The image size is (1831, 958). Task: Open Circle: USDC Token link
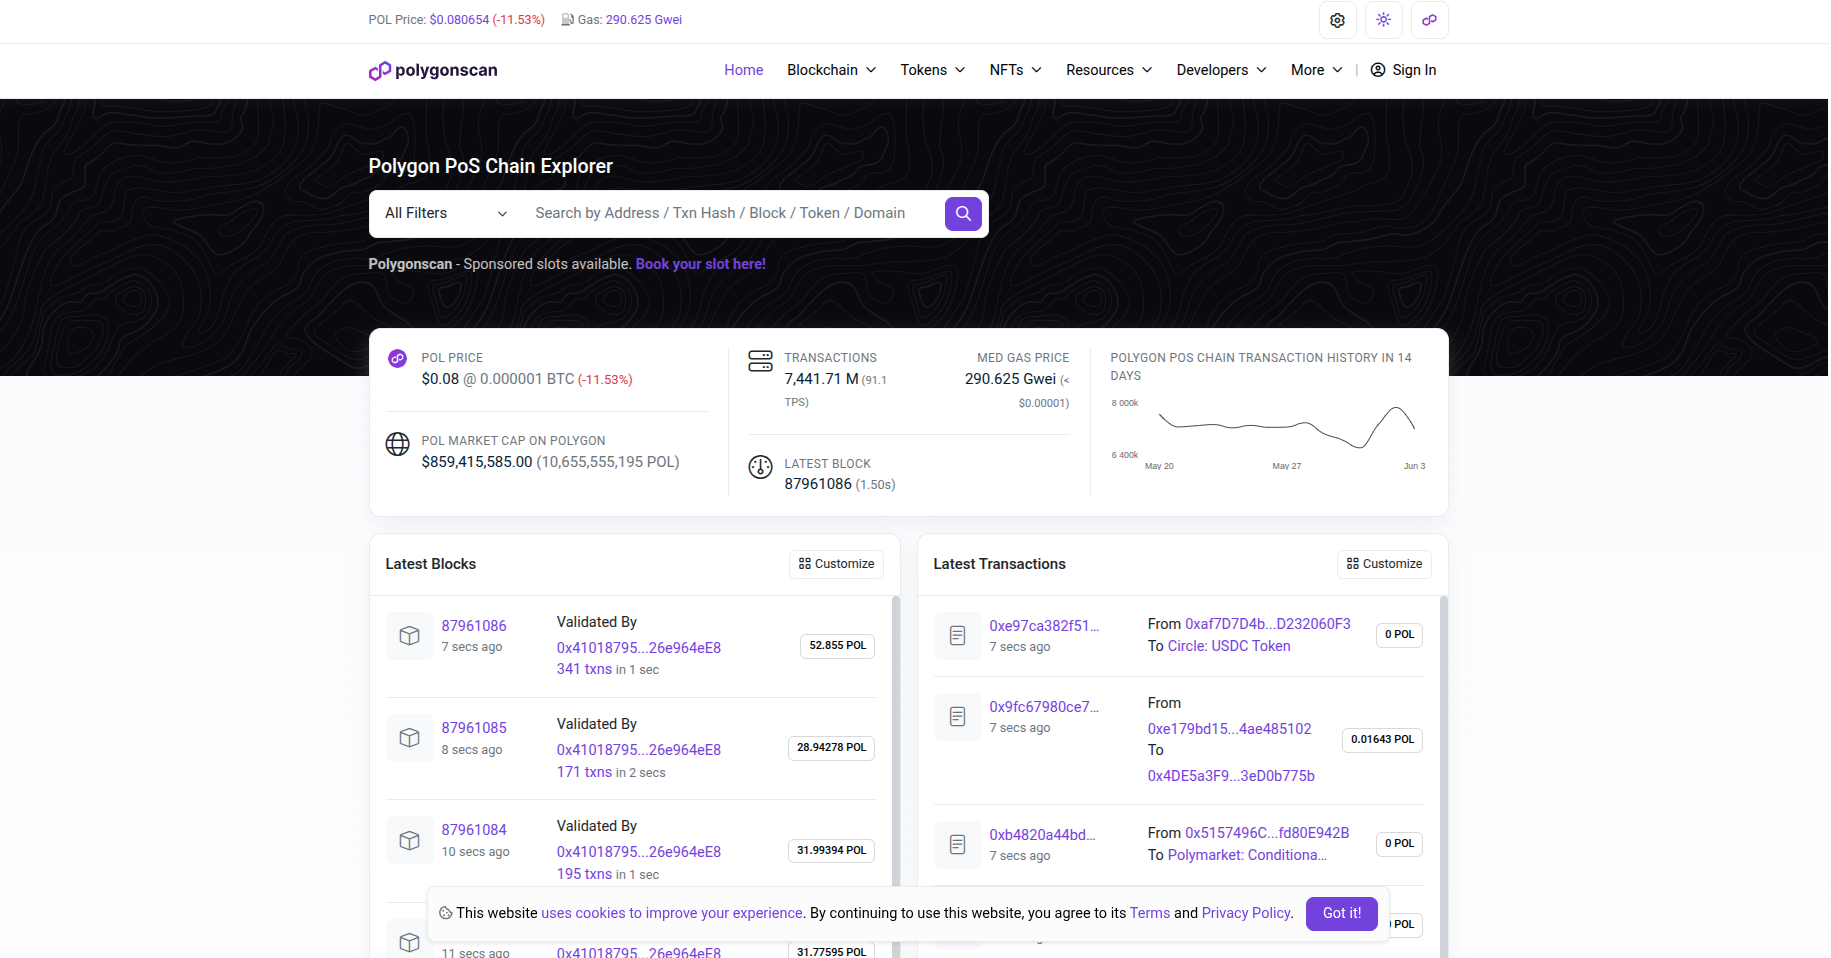click(x=1229, y=646)
